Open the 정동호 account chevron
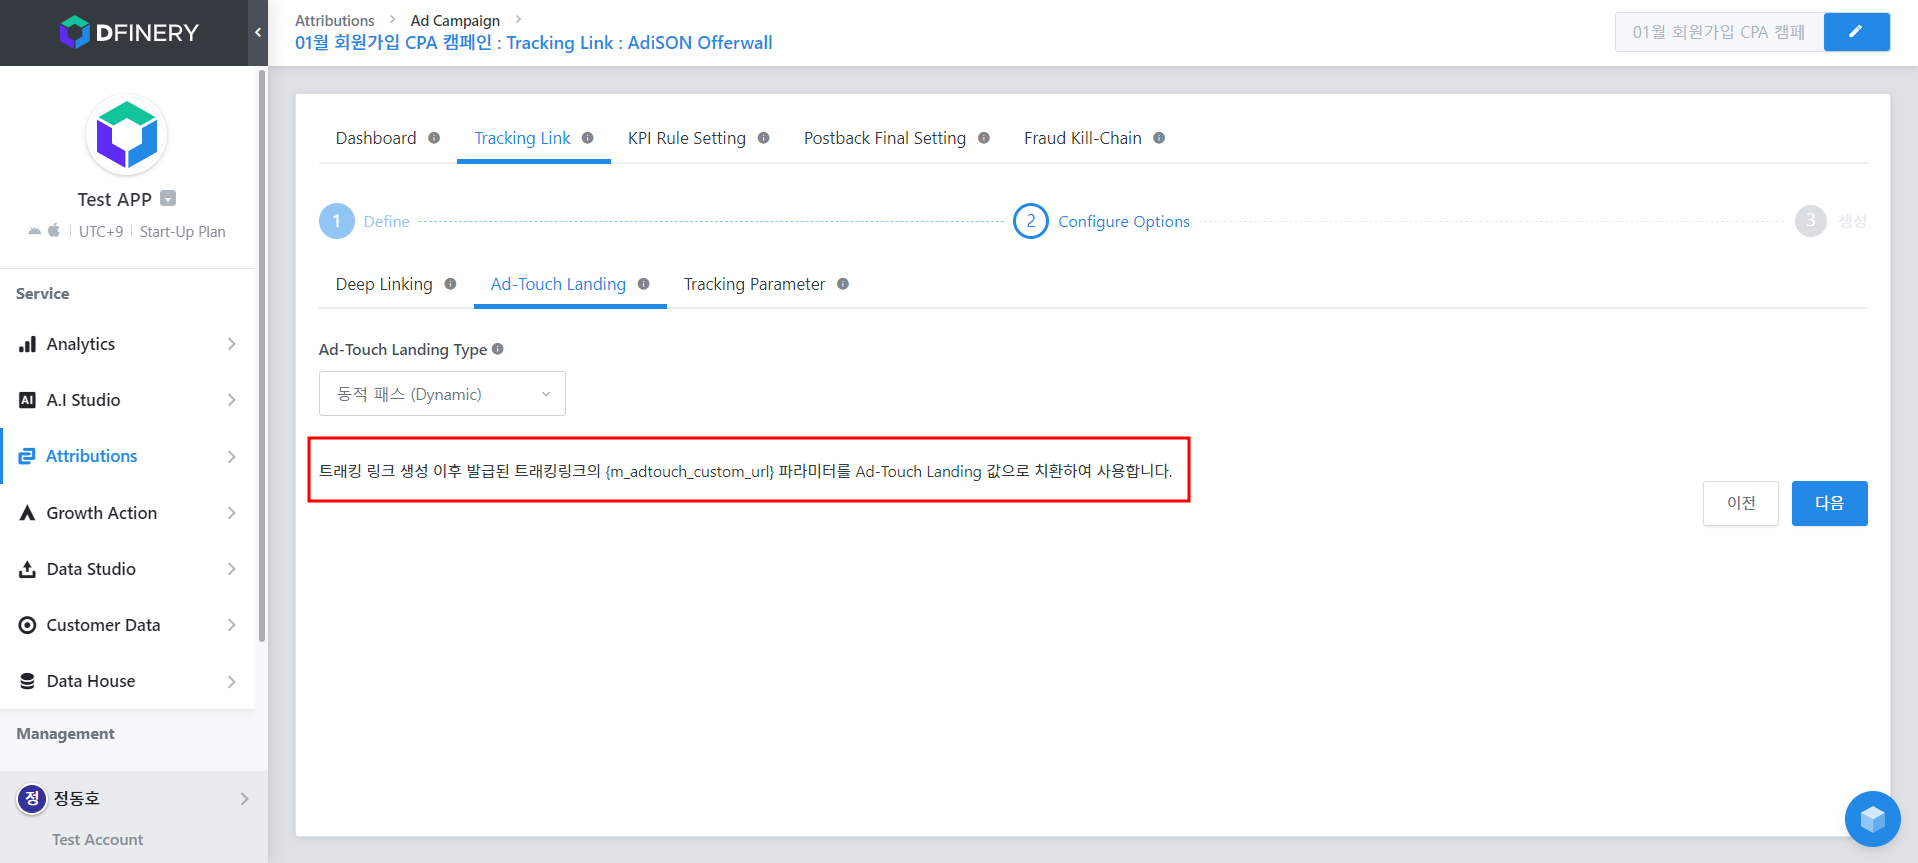This screenshot has width=1918, height=863. [x=244, y=798]
